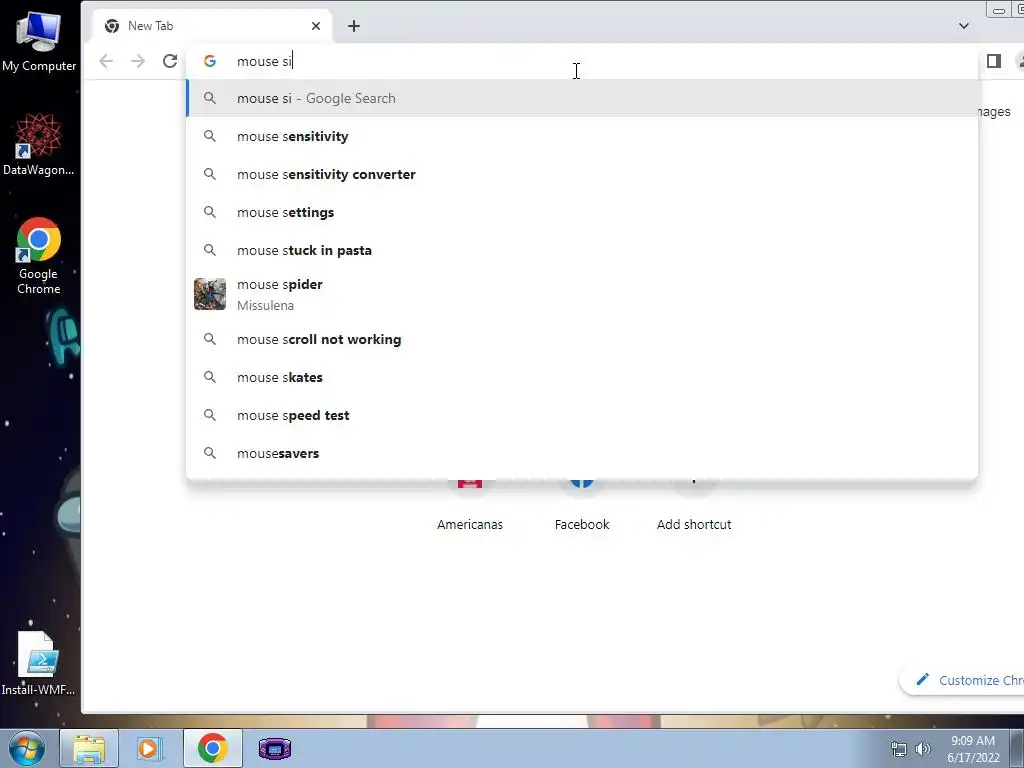Click search icon beside "mouse speed test"
The image size is (1024, 768).
pyautogui.click(x=210, y=415)
